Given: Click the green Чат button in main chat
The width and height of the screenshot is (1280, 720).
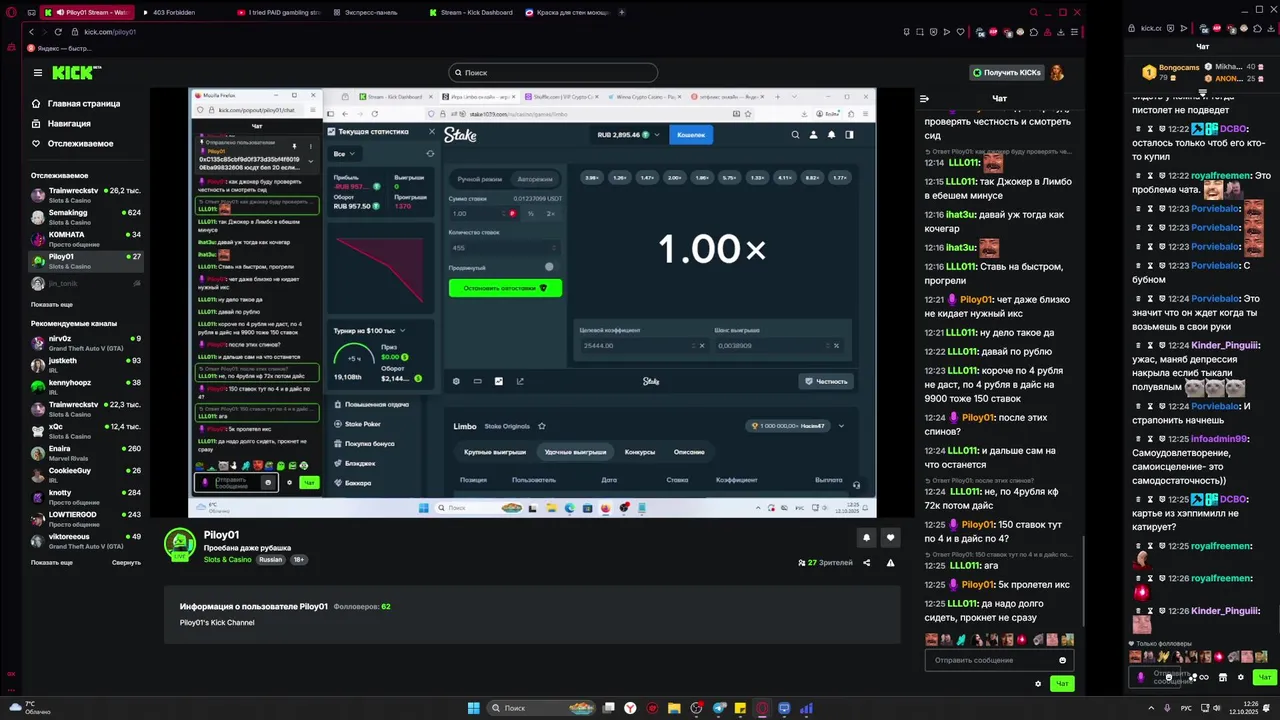Looking at the screenshot, I should (x=1062, y=684).
